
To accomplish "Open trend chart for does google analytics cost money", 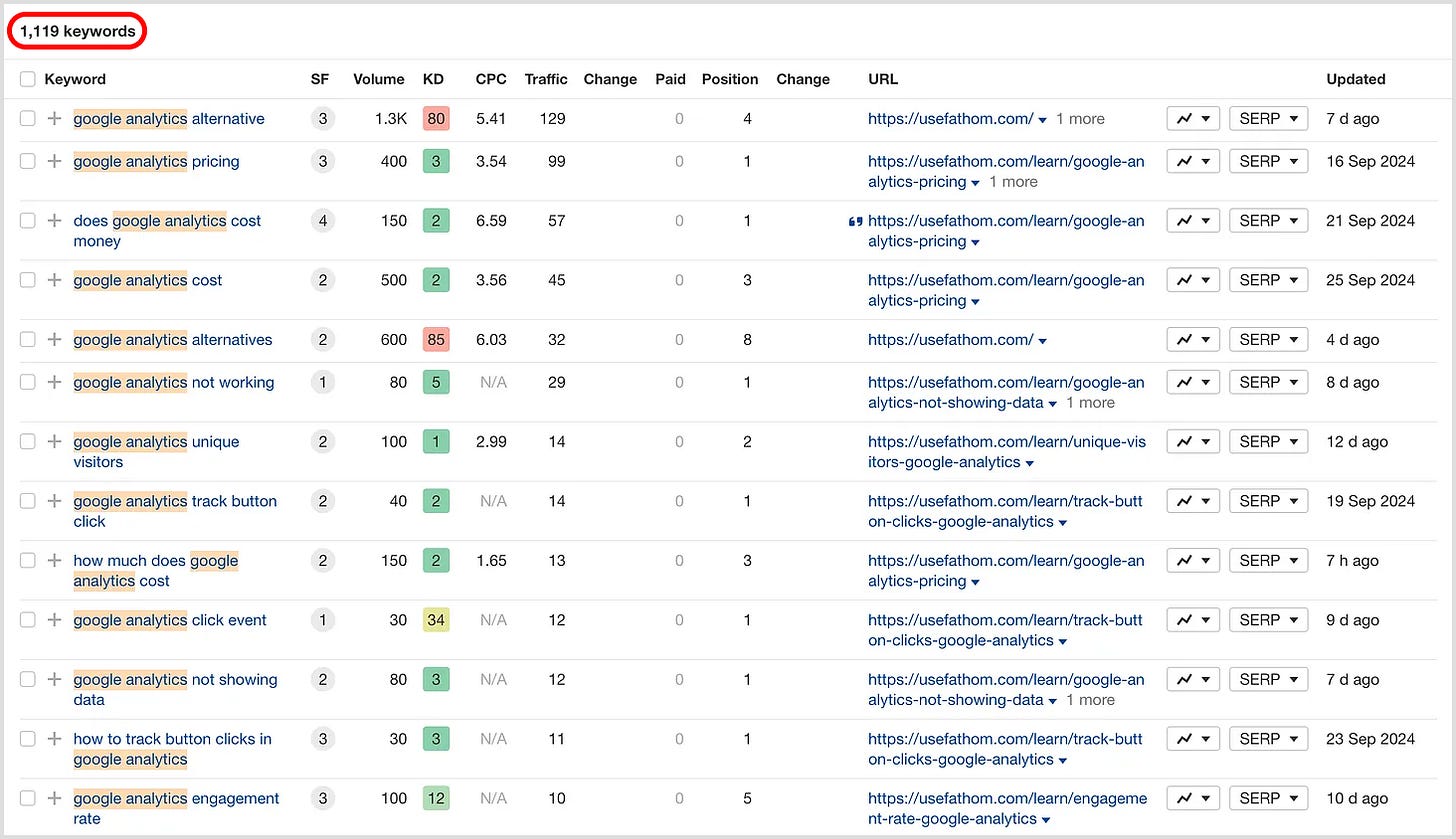I will [1193, 221].
